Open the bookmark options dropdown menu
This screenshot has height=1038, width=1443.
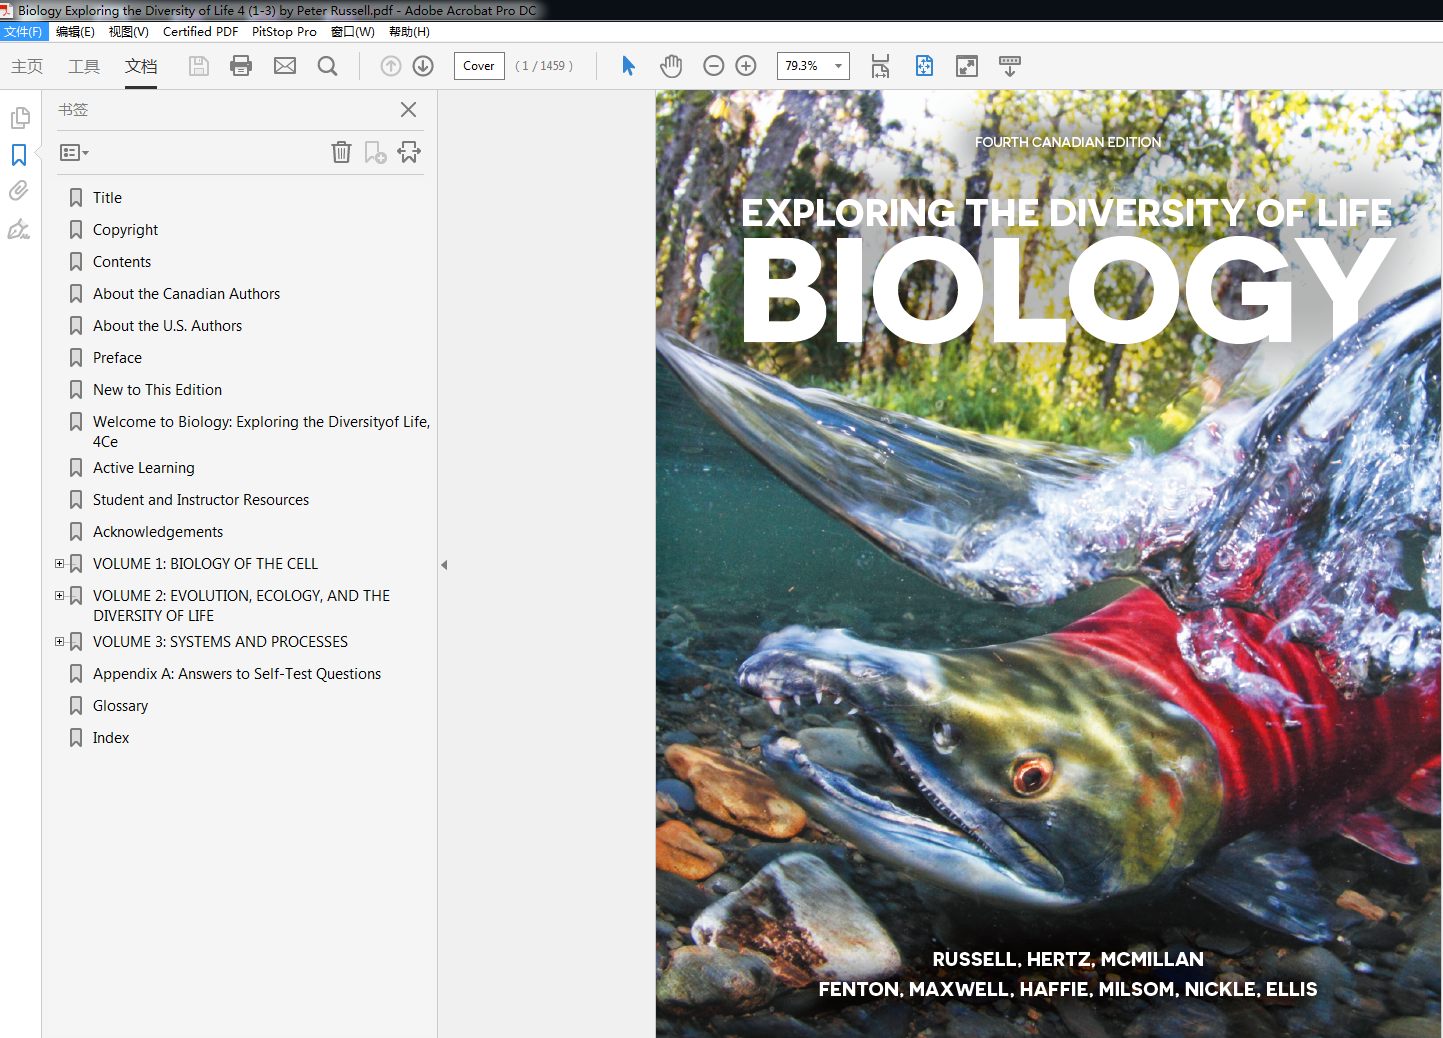[x=73, y=152]
